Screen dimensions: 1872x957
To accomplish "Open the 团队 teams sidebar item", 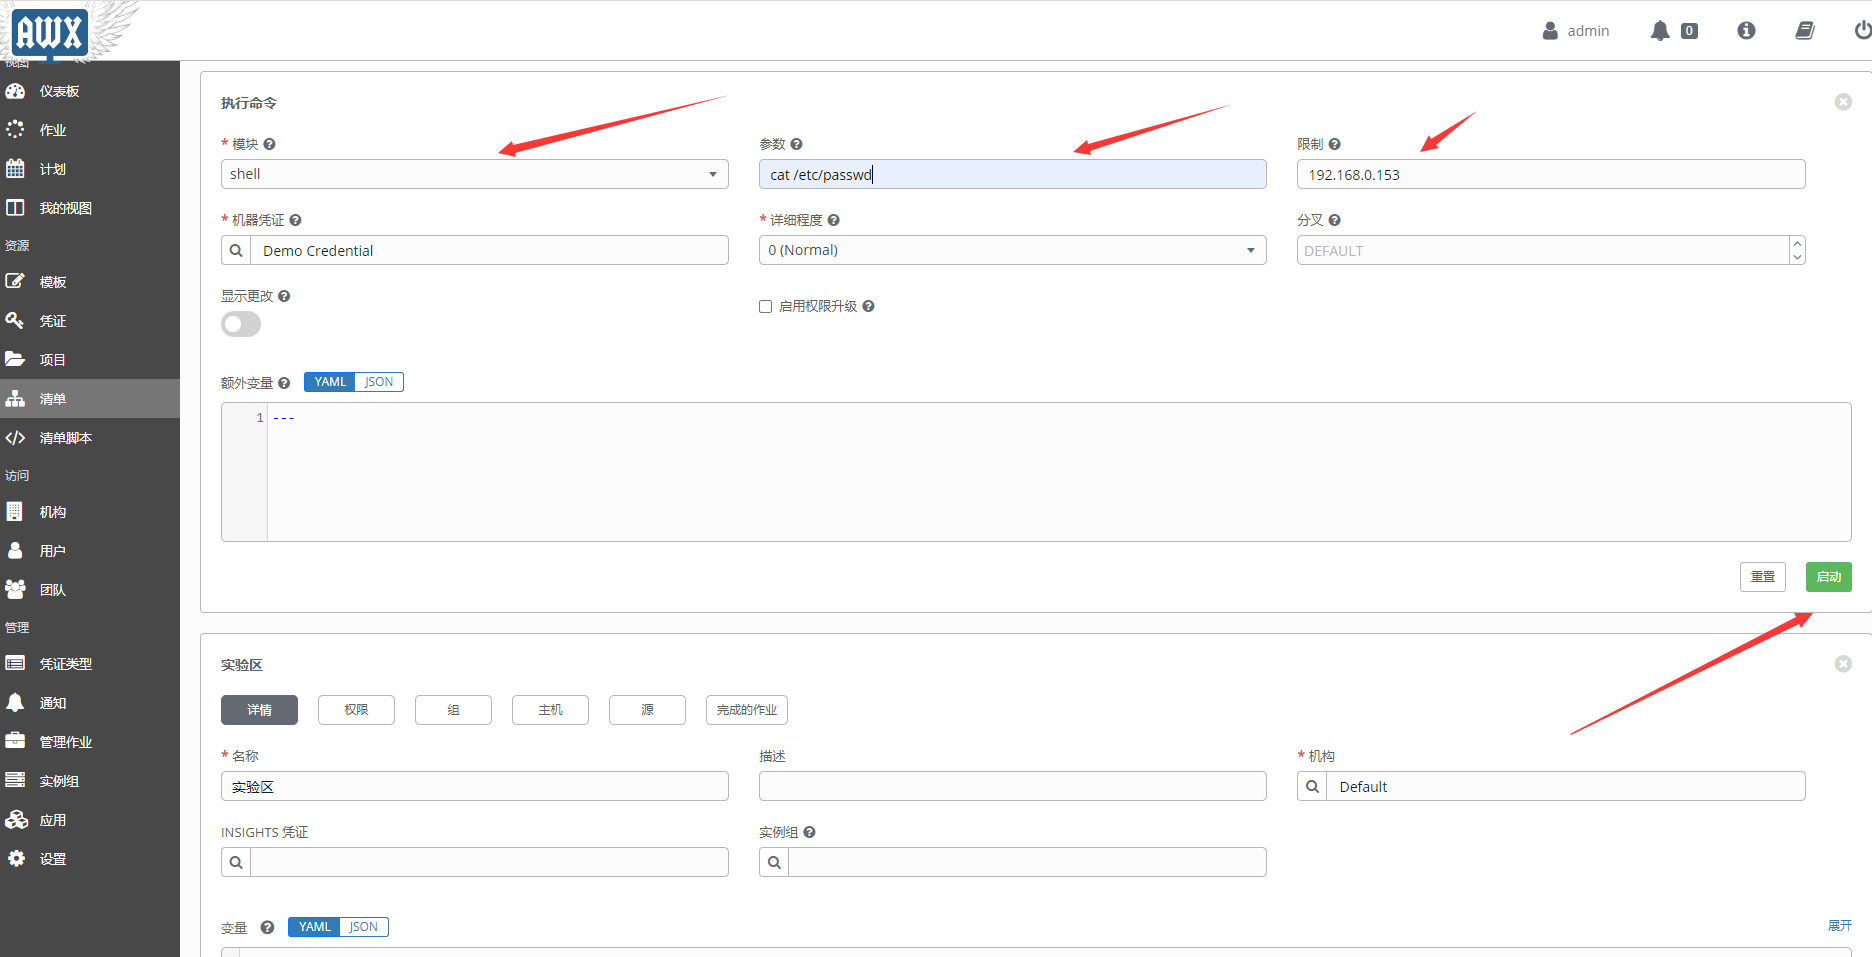I will click(x=52, y=590).
